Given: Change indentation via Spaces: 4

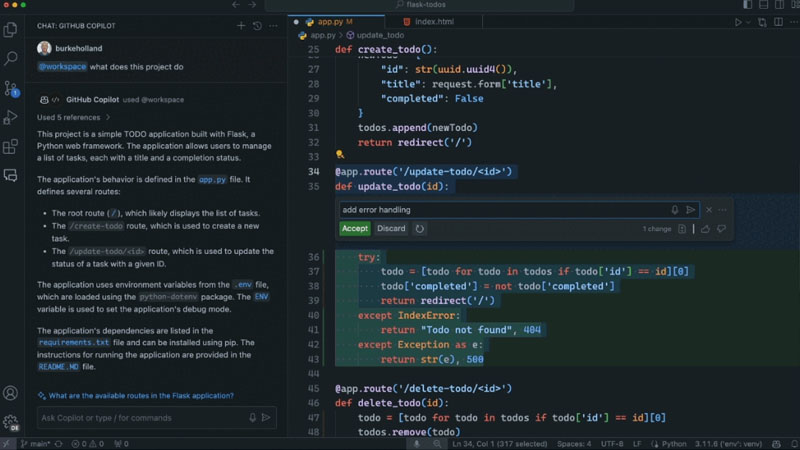Looking at the screenshot, I should point(574,443).
